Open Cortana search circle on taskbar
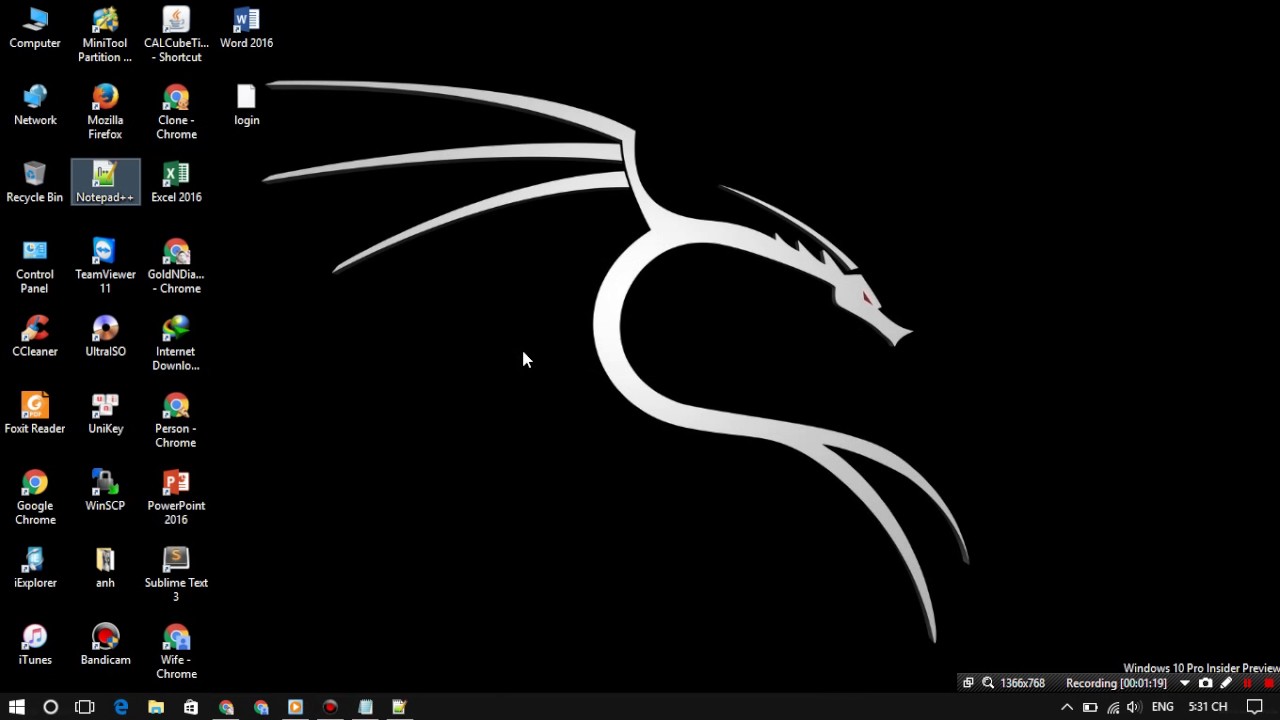1280x720 pixels. 50,707
